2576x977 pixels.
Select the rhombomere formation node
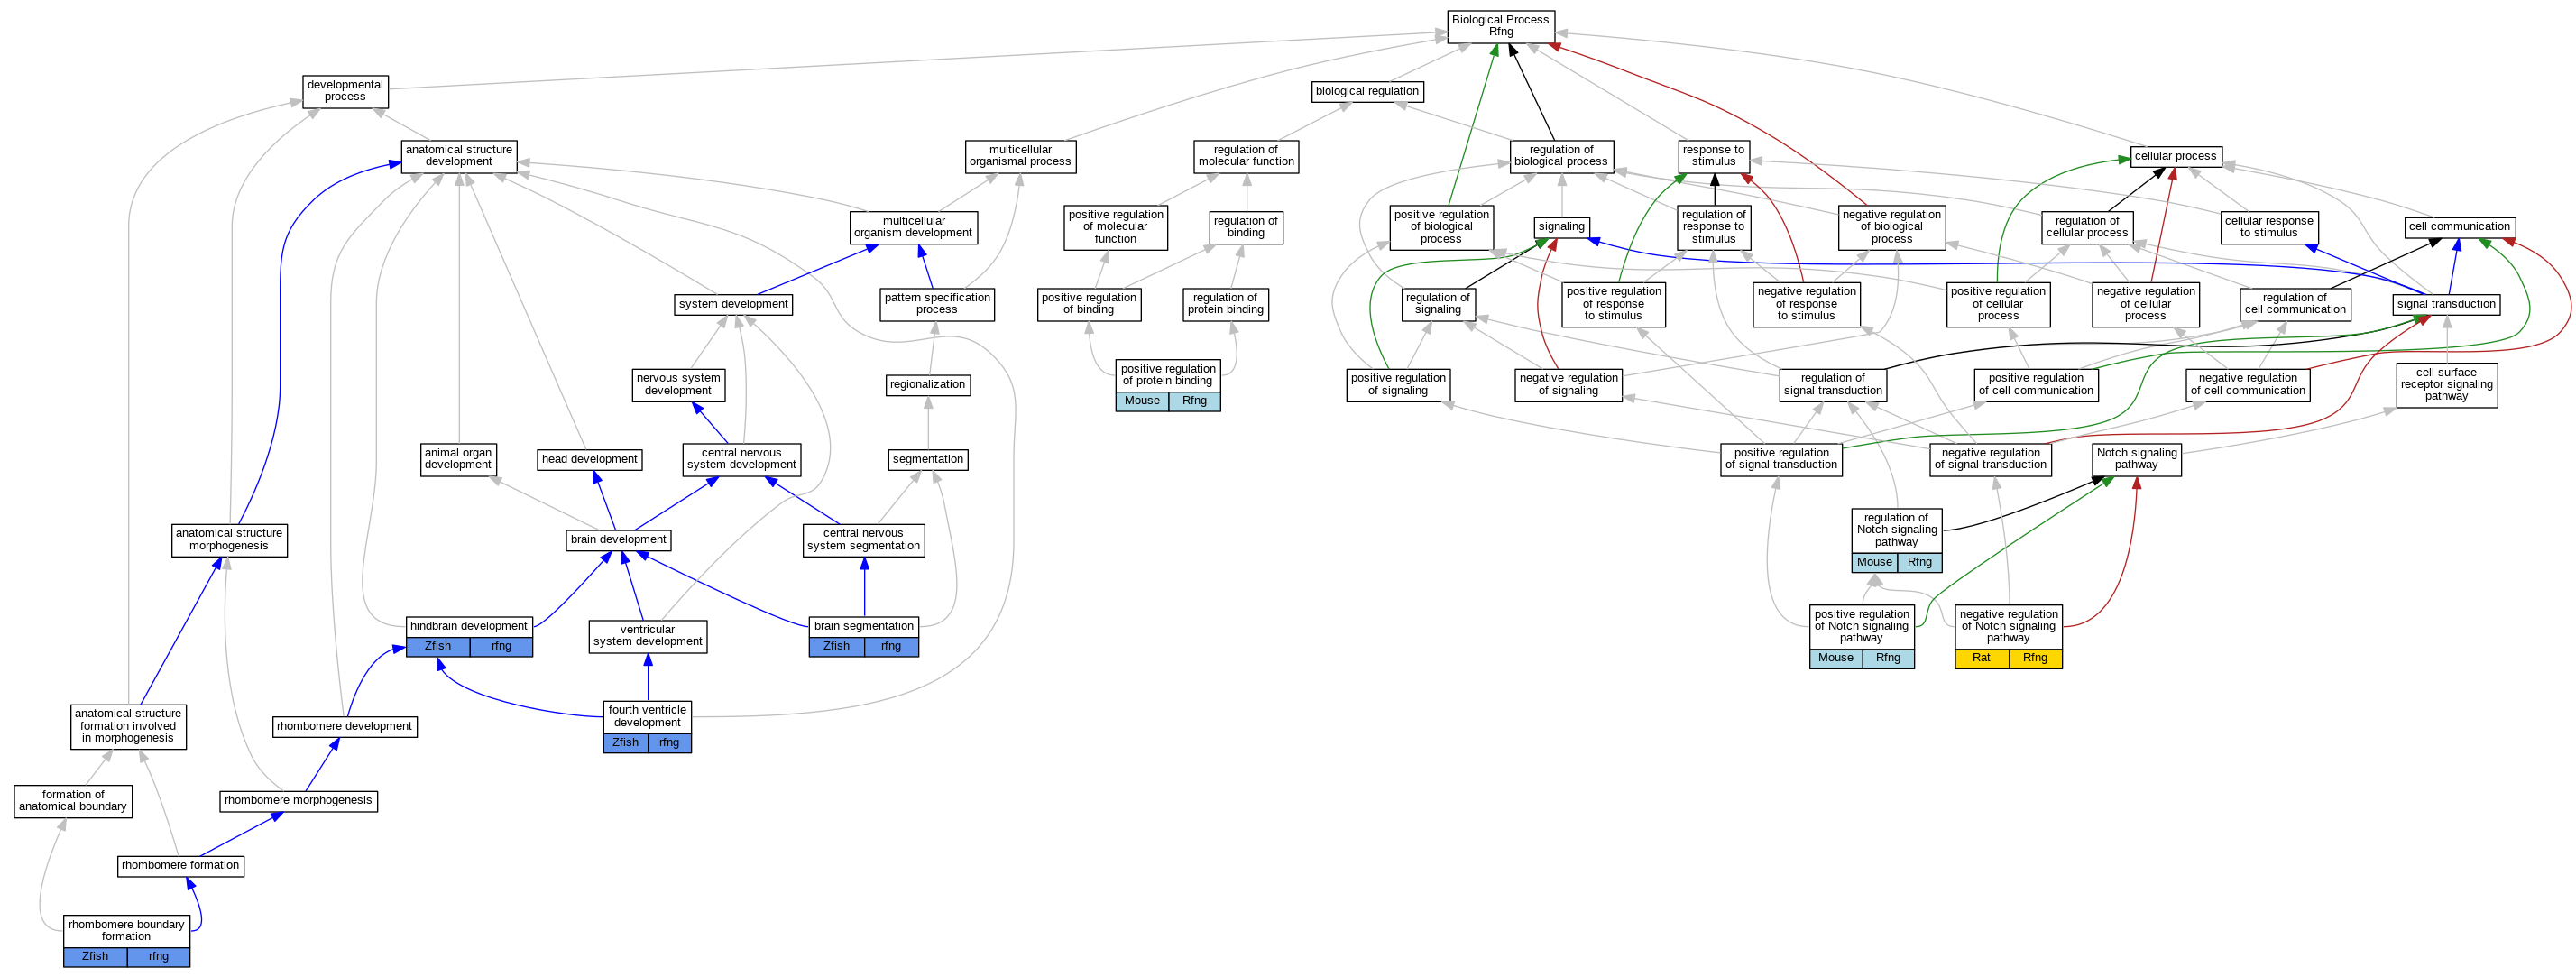181,866
